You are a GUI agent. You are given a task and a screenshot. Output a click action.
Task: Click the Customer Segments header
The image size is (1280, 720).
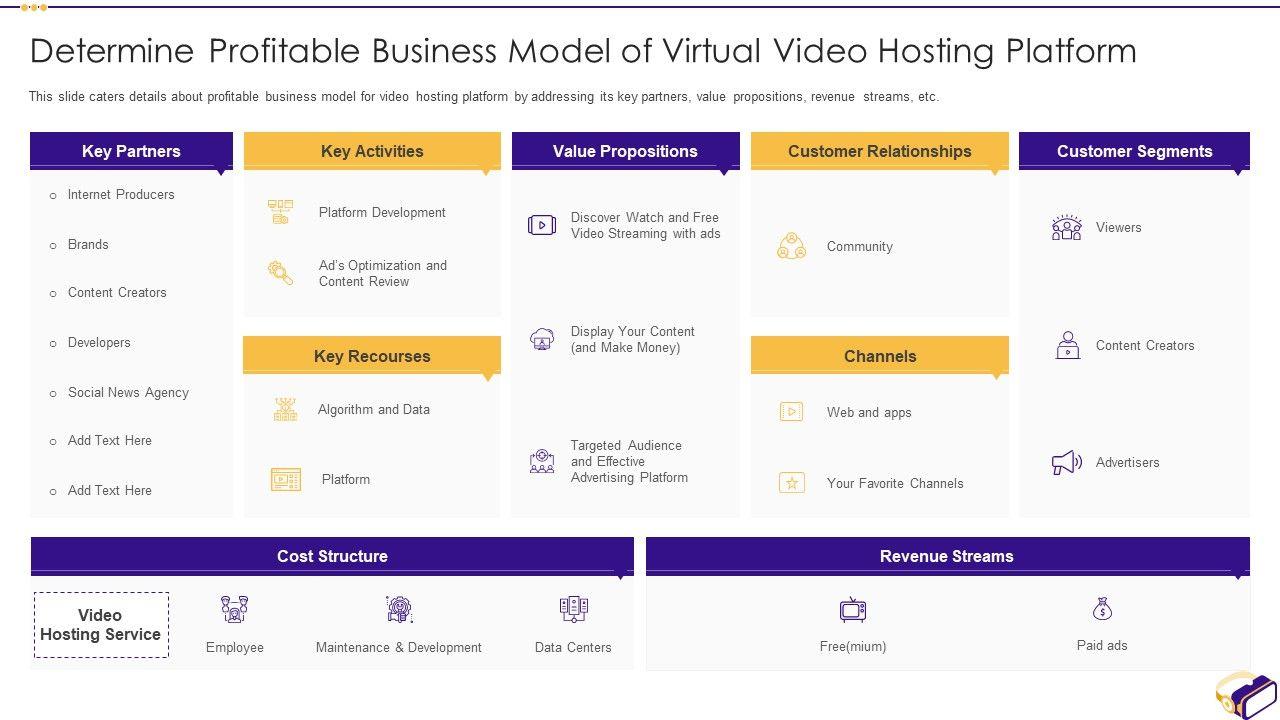1134,151
